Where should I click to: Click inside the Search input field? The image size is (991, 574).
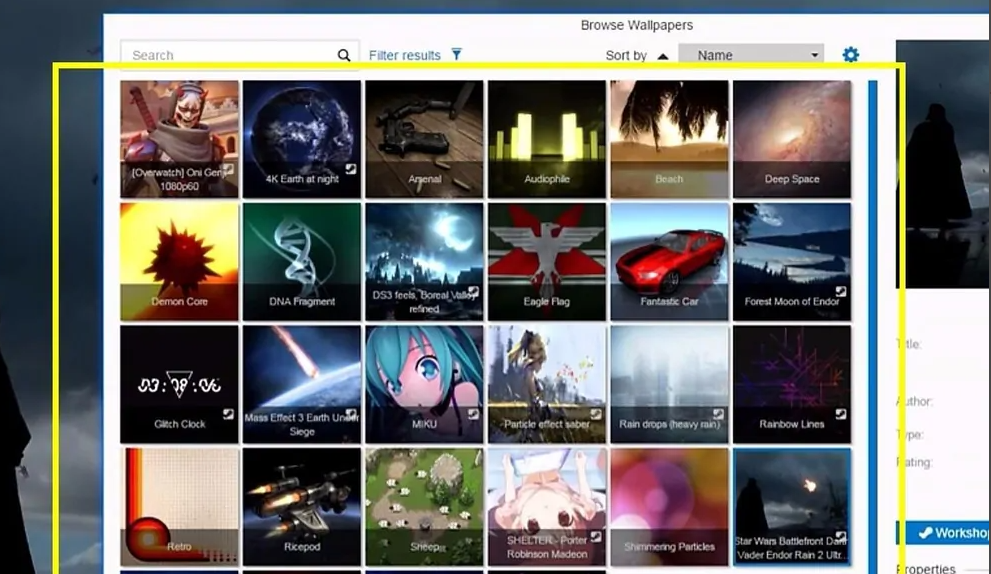[230, 56]
